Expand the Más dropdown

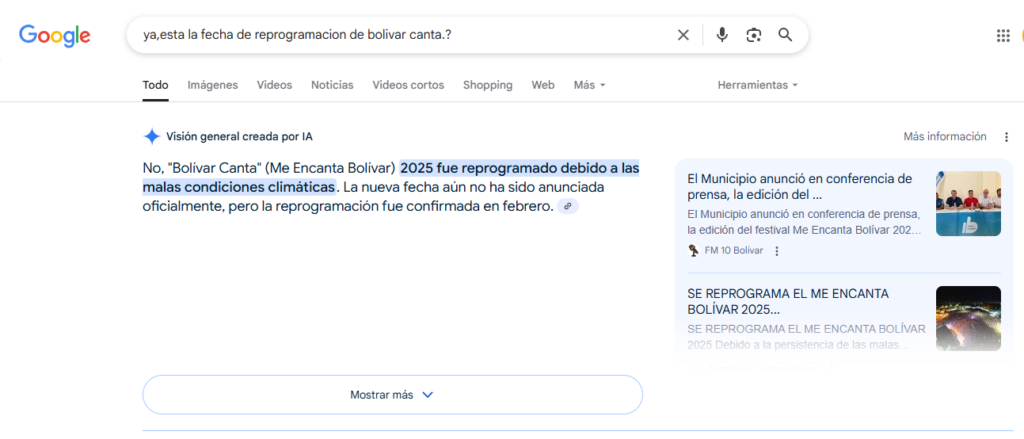(x=589, y=85)
